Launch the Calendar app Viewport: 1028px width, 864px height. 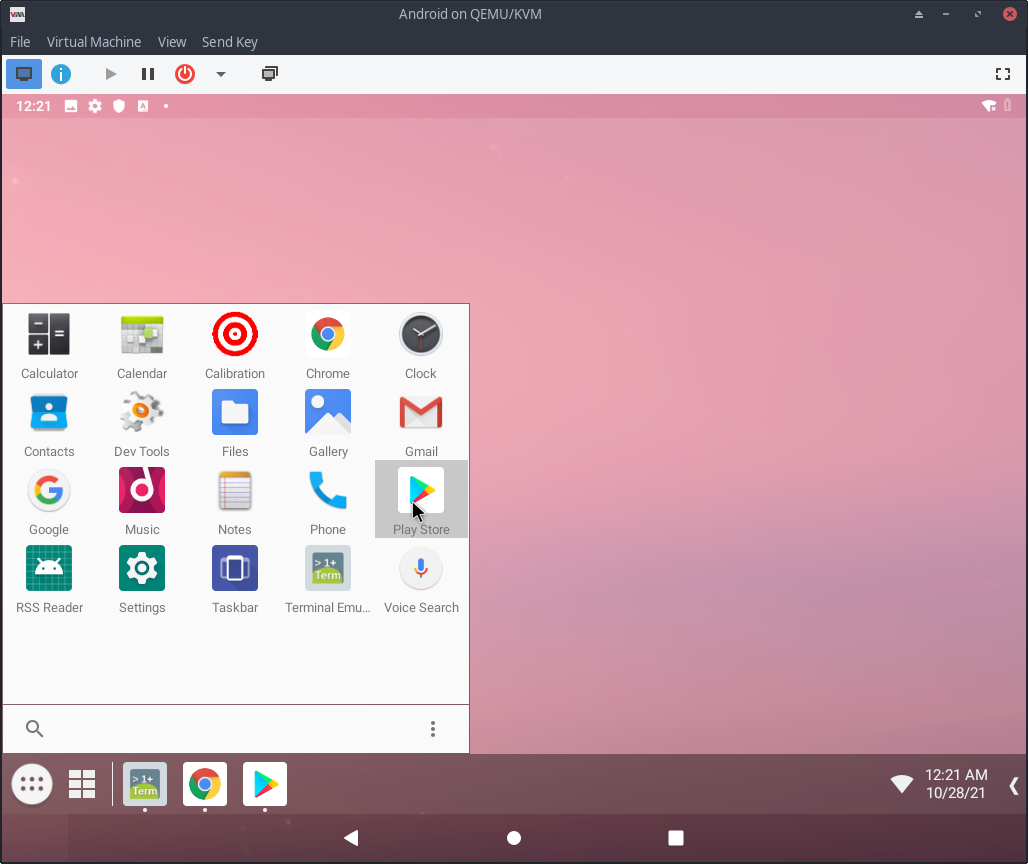pyautogui.click(x=142, y=345)
